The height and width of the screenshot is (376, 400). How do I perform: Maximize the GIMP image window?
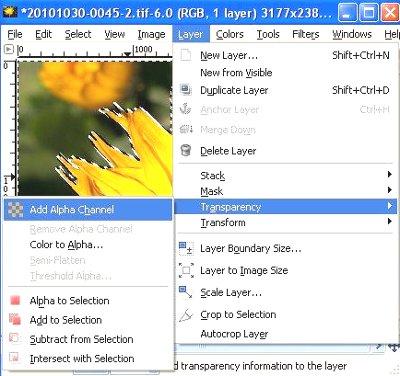pyautogui.click(x=368, y=13)
